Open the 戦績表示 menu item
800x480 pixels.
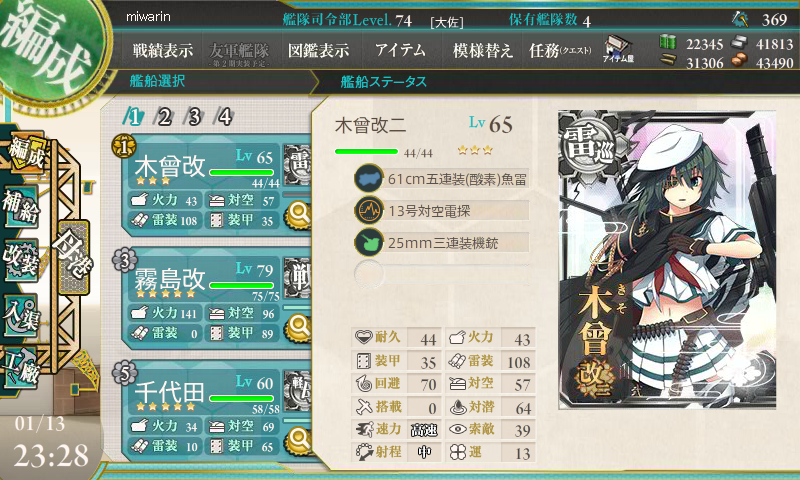[x=163, y=50]
